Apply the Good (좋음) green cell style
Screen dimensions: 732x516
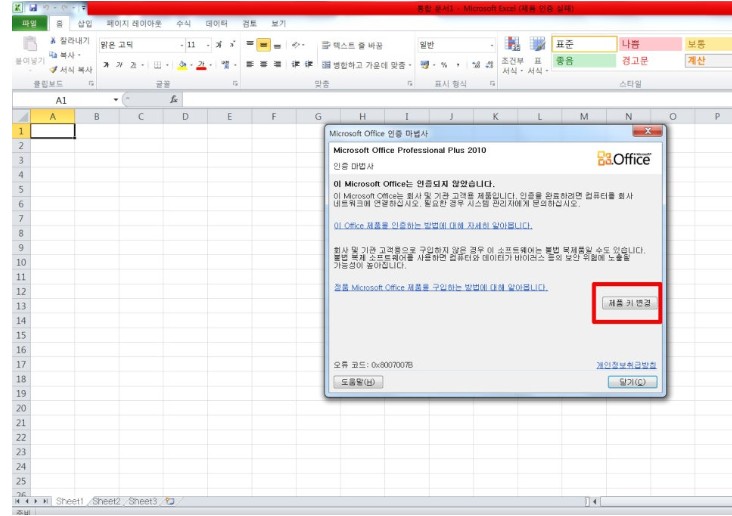pyautogui.click(x=584, y=61)
